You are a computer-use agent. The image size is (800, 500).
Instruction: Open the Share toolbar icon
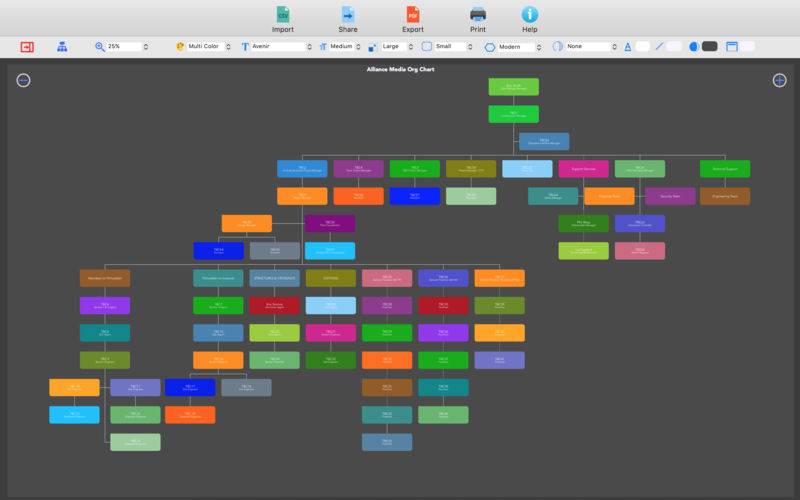347,14
